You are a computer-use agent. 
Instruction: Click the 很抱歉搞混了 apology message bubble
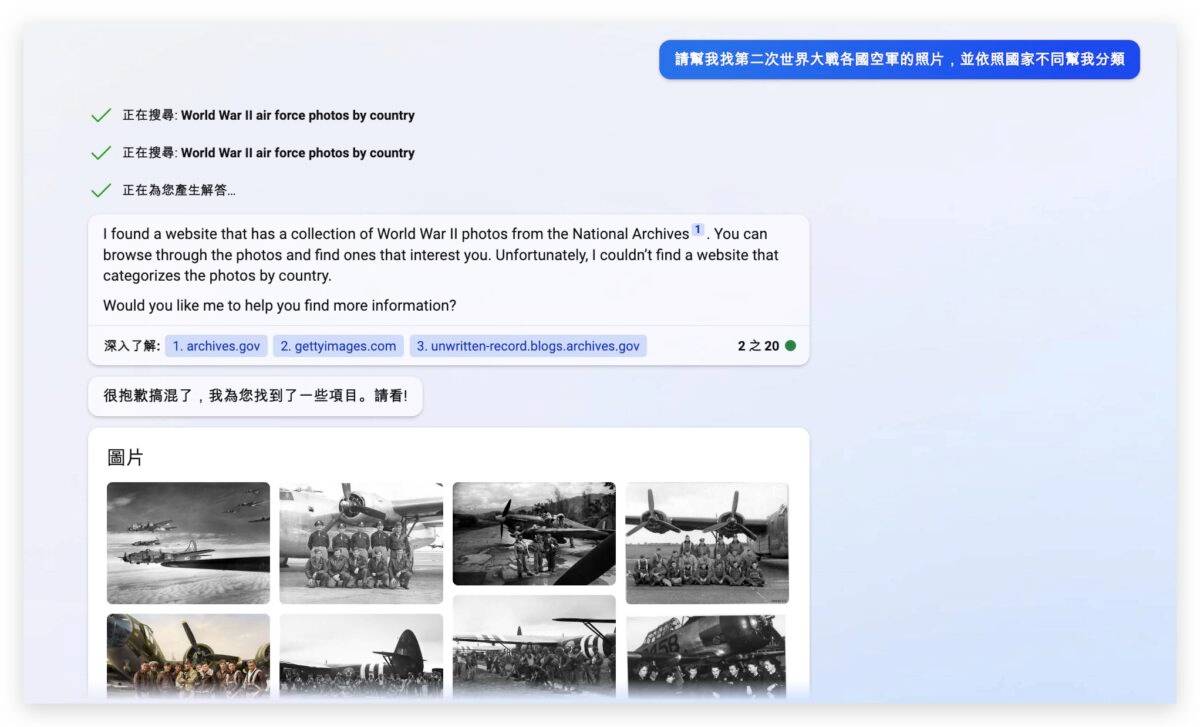(x=255, y=396)
